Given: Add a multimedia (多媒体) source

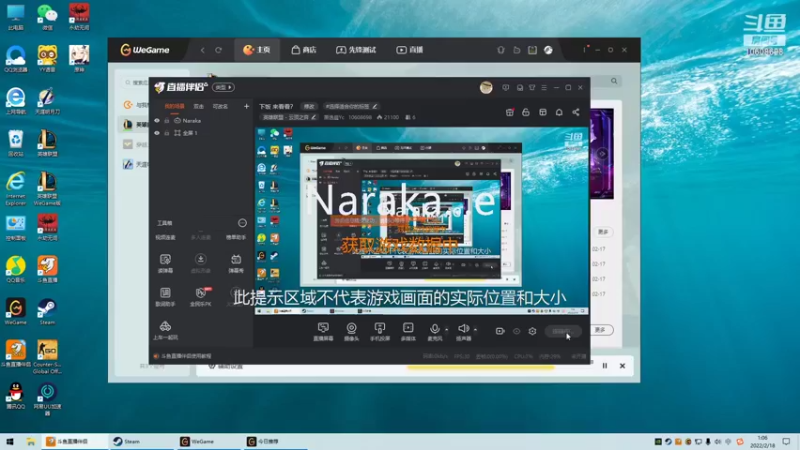Looking at the screenshot, I should tap(408, 331).
